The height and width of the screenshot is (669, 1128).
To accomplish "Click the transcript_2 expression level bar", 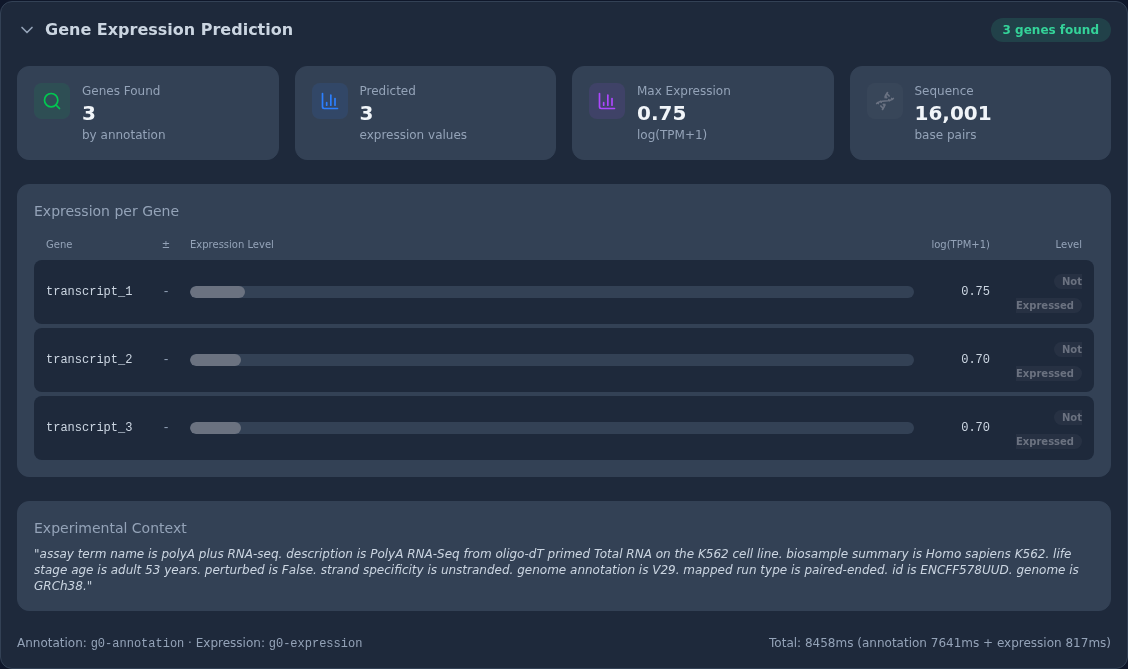I will (x=552, y=360).
